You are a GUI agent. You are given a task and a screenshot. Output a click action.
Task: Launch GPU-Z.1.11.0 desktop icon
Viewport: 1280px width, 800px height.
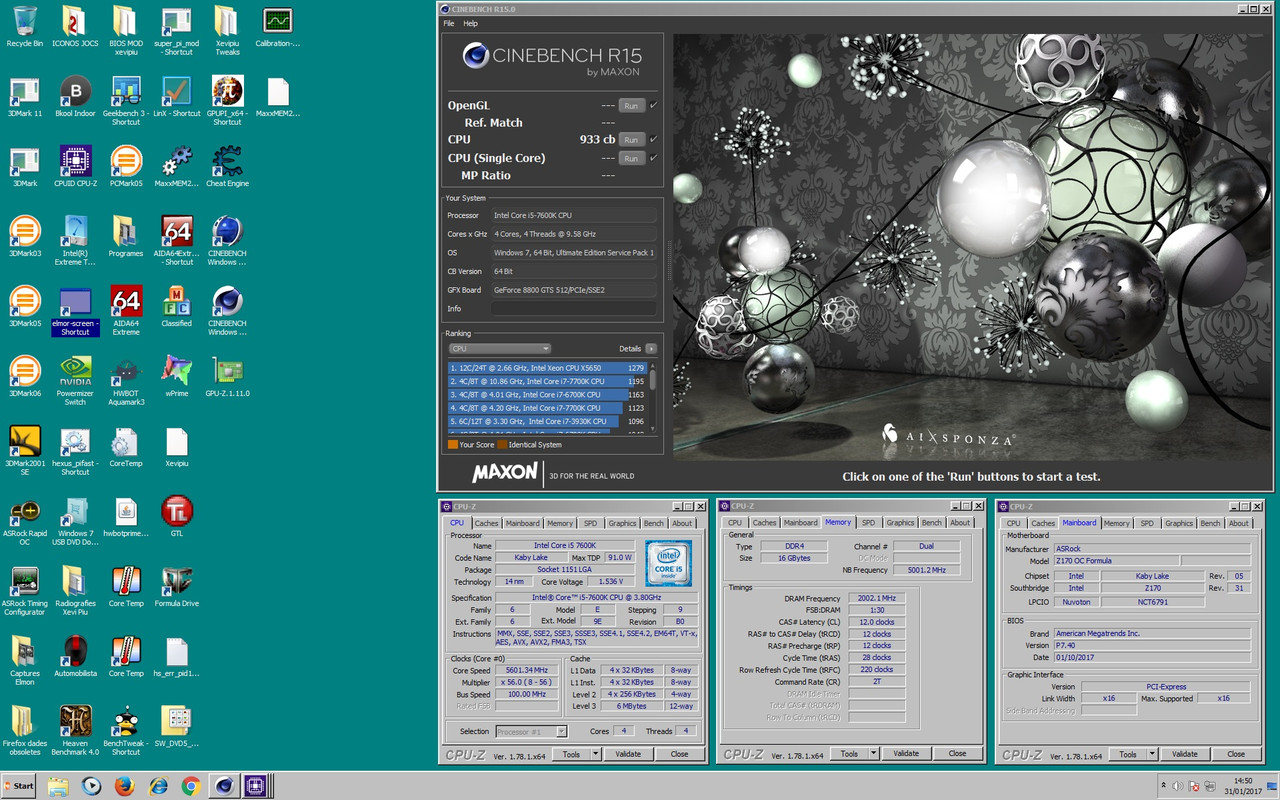[227, 371]
